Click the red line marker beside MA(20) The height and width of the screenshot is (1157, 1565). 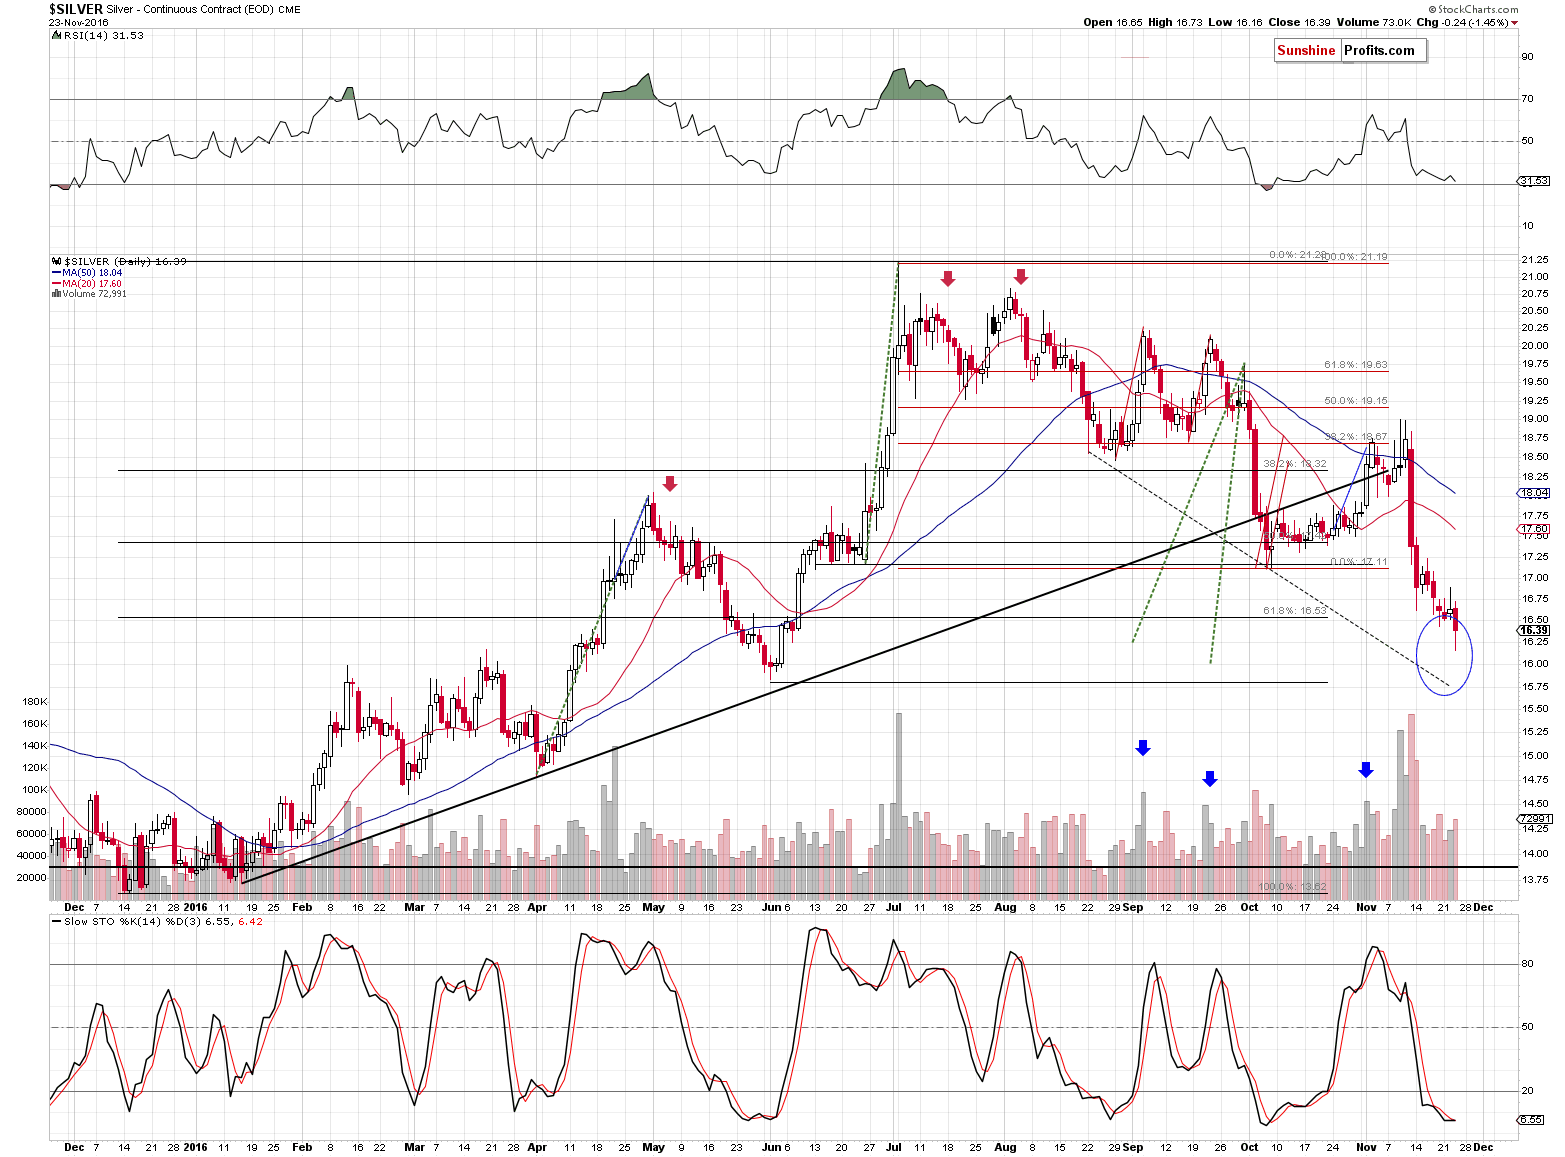coord(55,283)
